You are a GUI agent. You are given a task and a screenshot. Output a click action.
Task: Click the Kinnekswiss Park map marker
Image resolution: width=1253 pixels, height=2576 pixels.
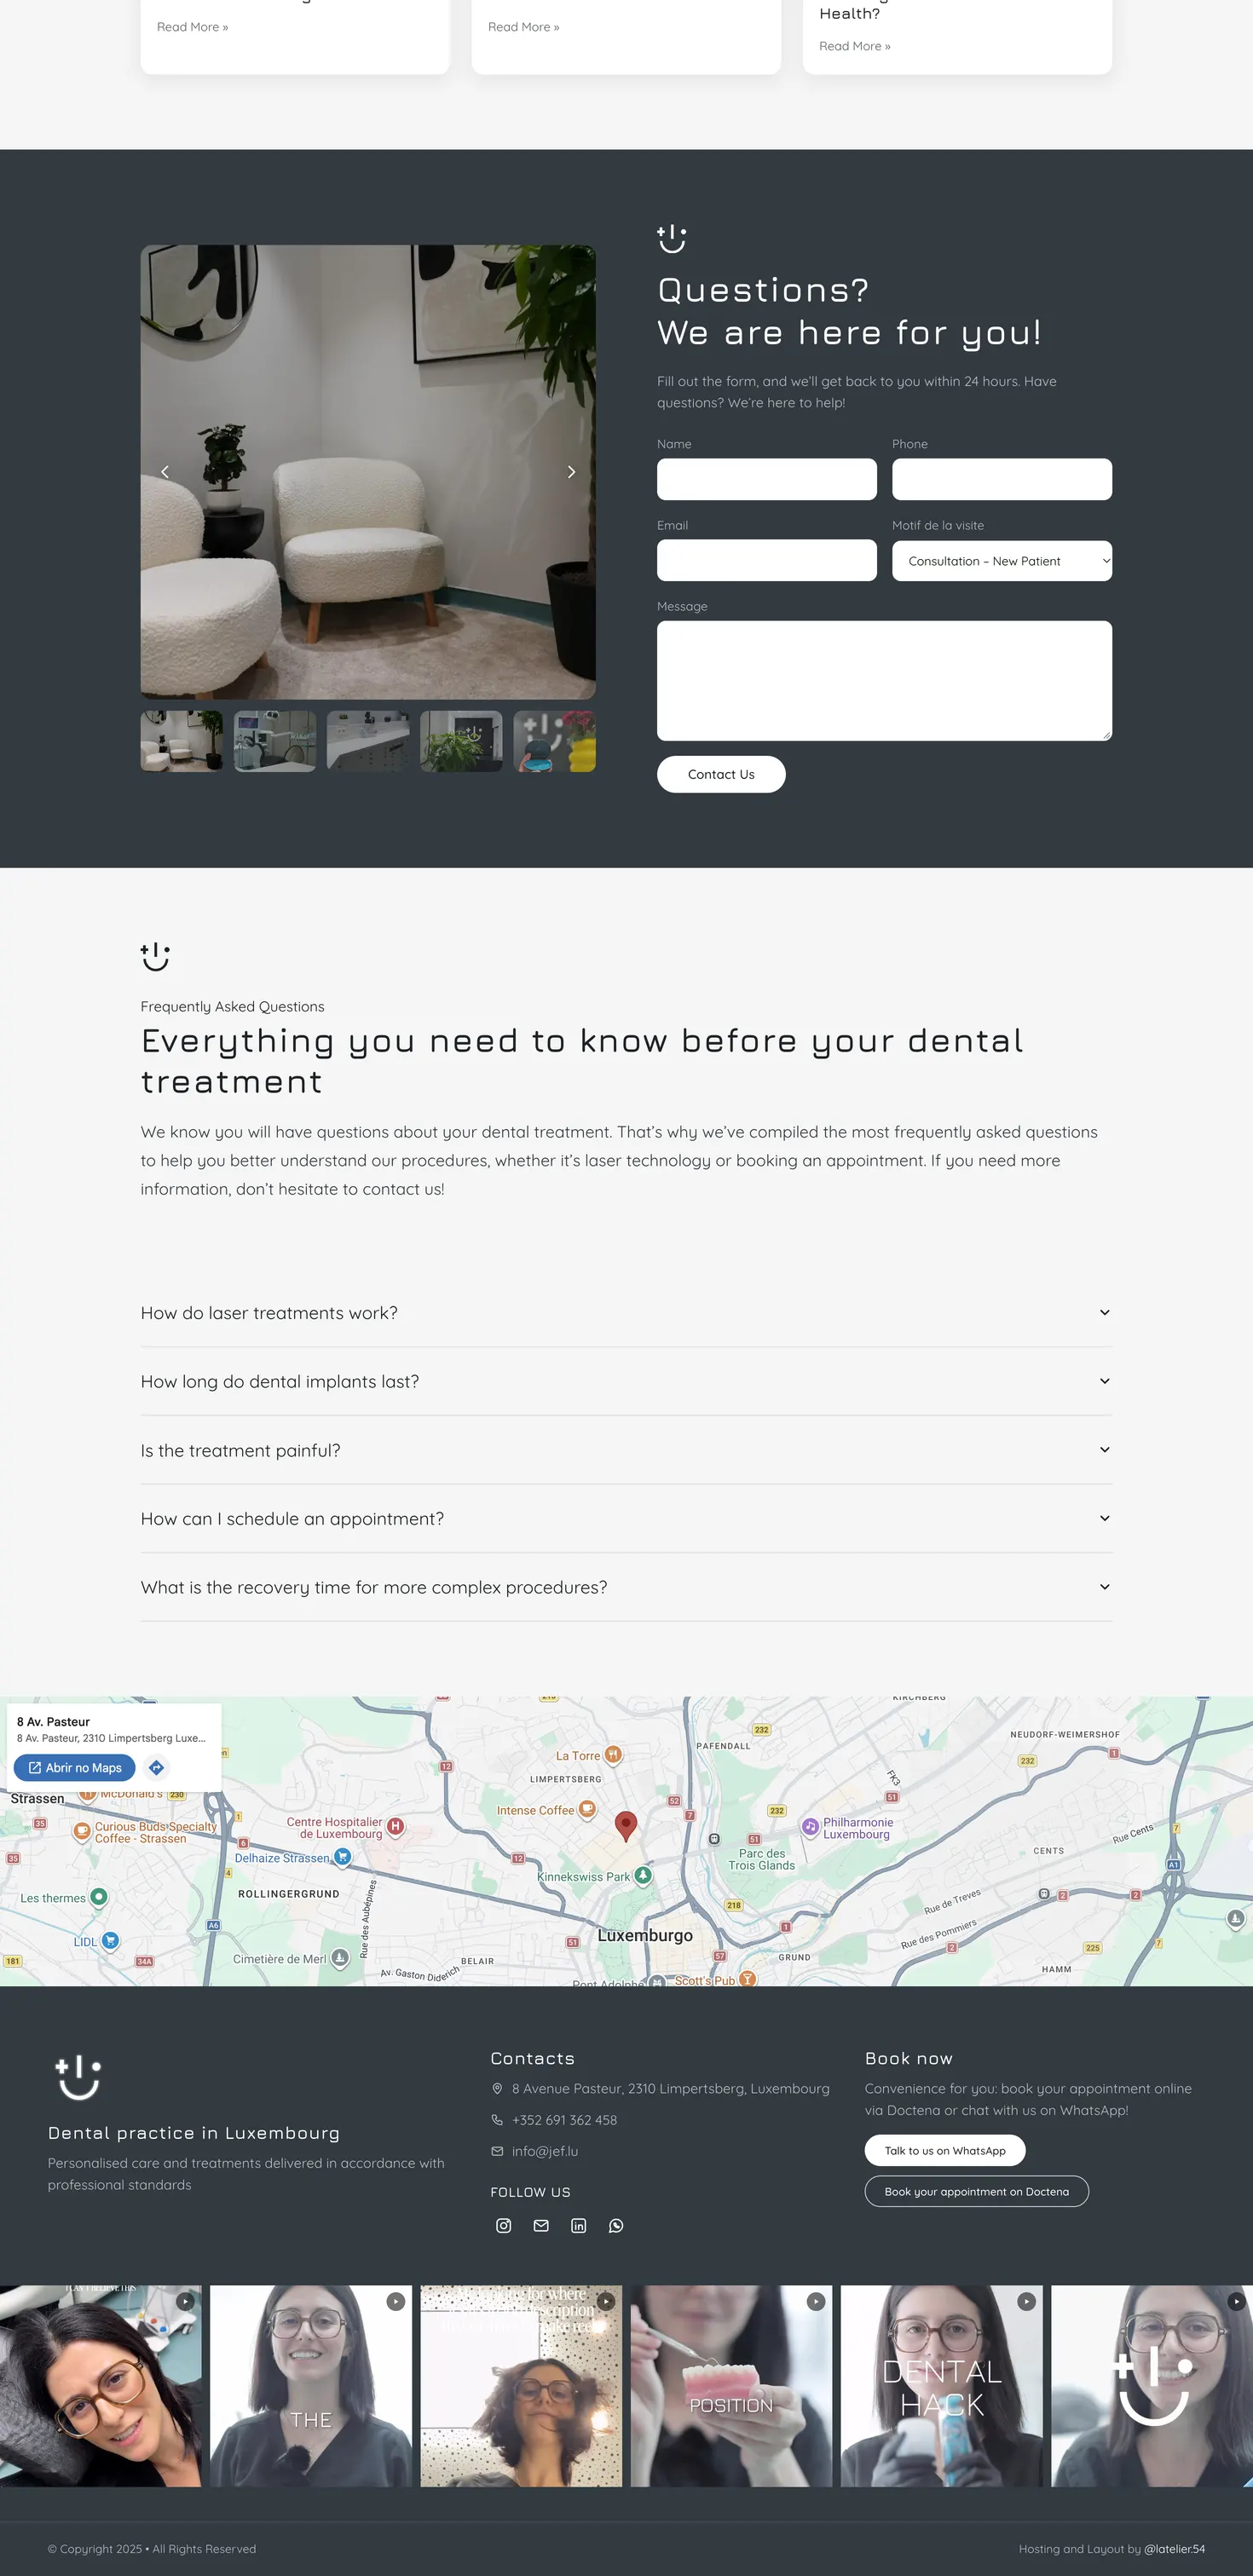click(643, 1875)
